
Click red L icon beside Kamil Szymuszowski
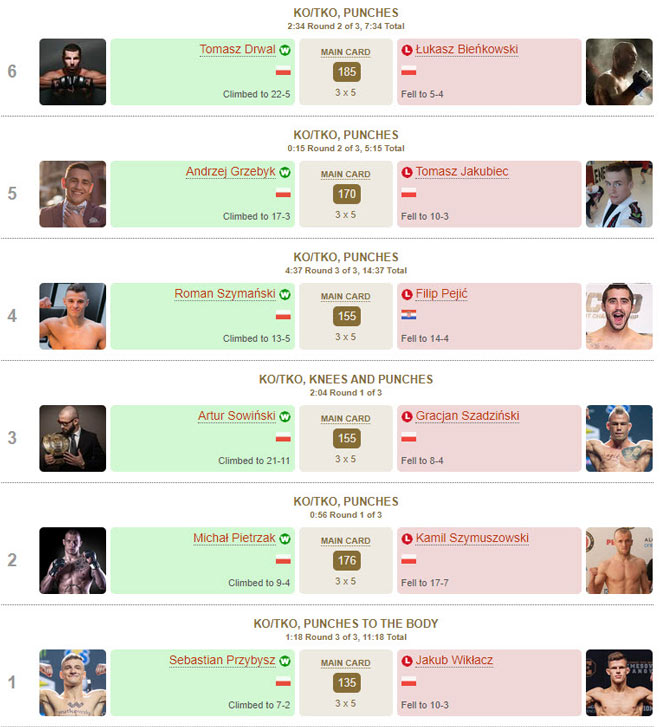(x=406, y=539)
